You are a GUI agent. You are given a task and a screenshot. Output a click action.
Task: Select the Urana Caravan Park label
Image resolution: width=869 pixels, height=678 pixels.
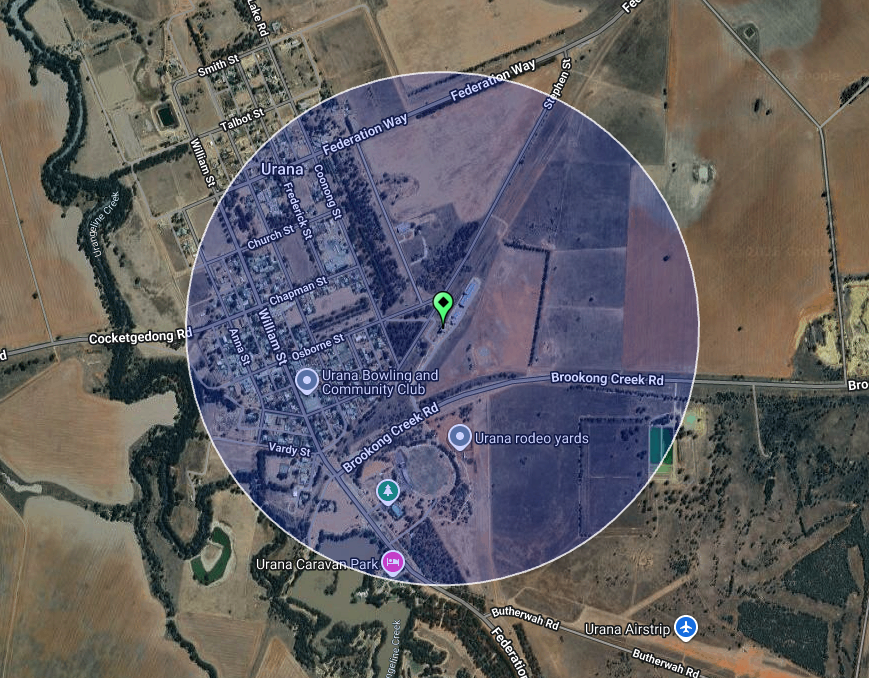(317, 564)
